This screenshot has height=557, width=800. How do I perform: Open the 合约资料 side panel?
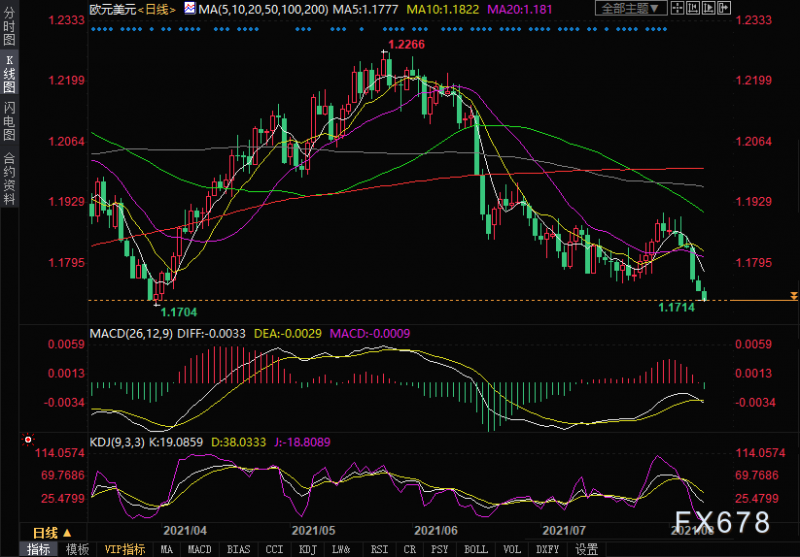point(9,178)
